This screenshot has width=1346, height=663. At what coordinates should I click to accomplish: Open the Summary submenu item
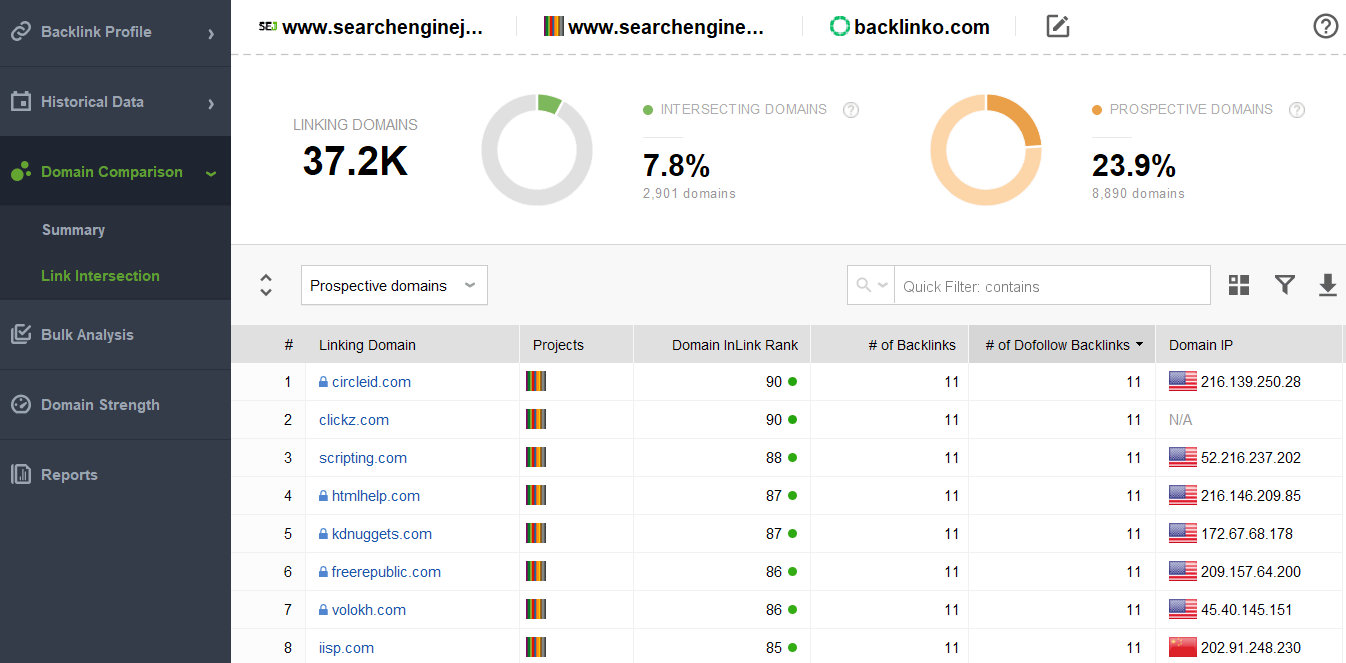pos(73,230)
